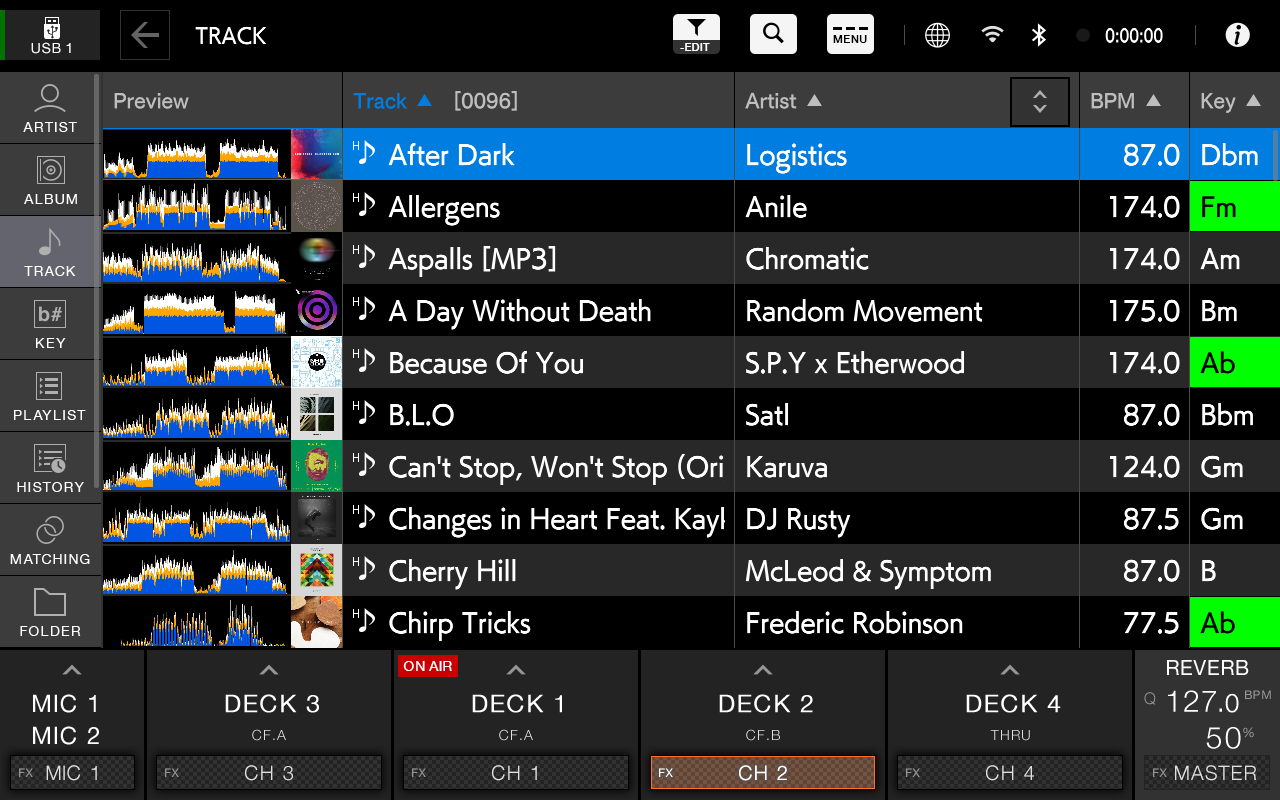
Task: Switch to the MATCHING browse category
Action: [x=50, y=540]
